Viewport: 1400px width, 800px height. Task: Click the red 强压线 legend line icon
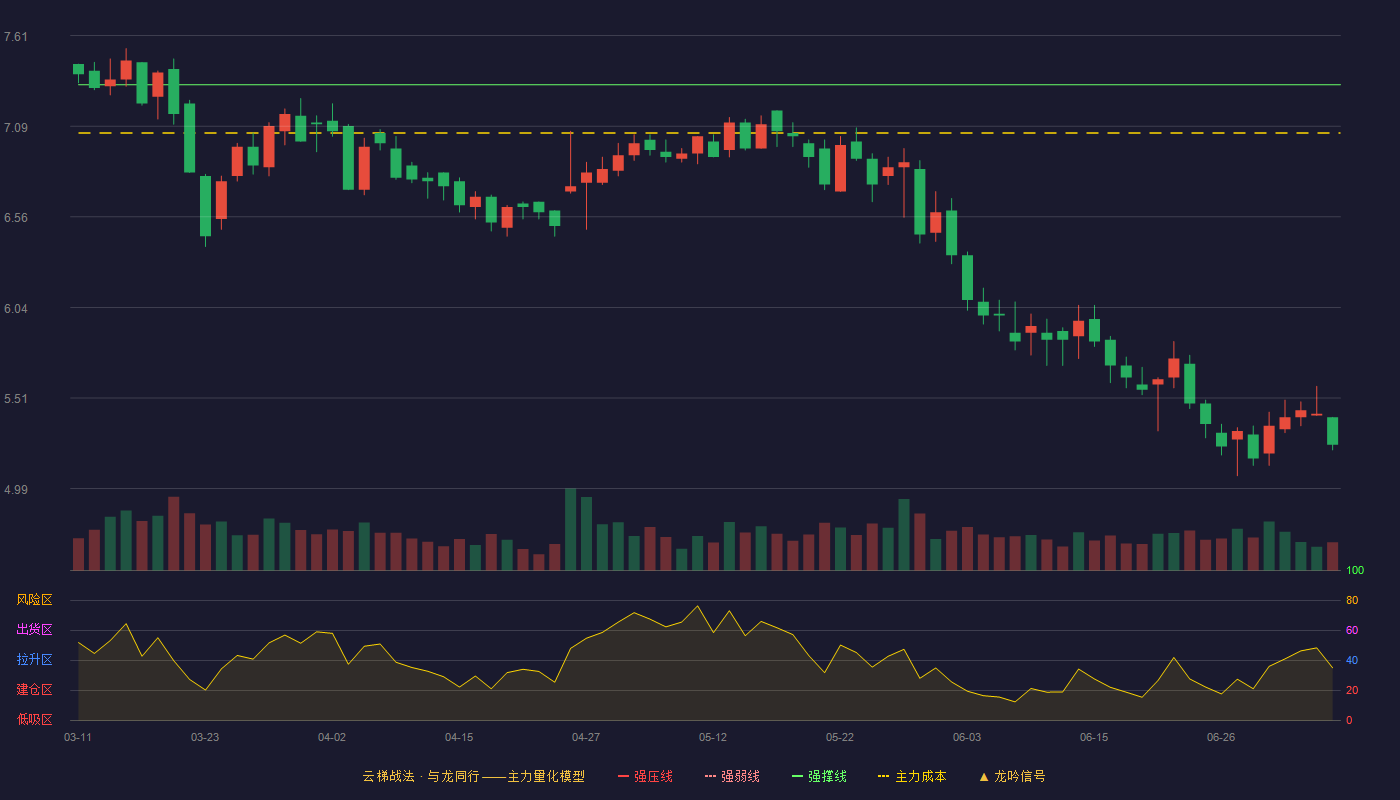click(x=623, y=776)
